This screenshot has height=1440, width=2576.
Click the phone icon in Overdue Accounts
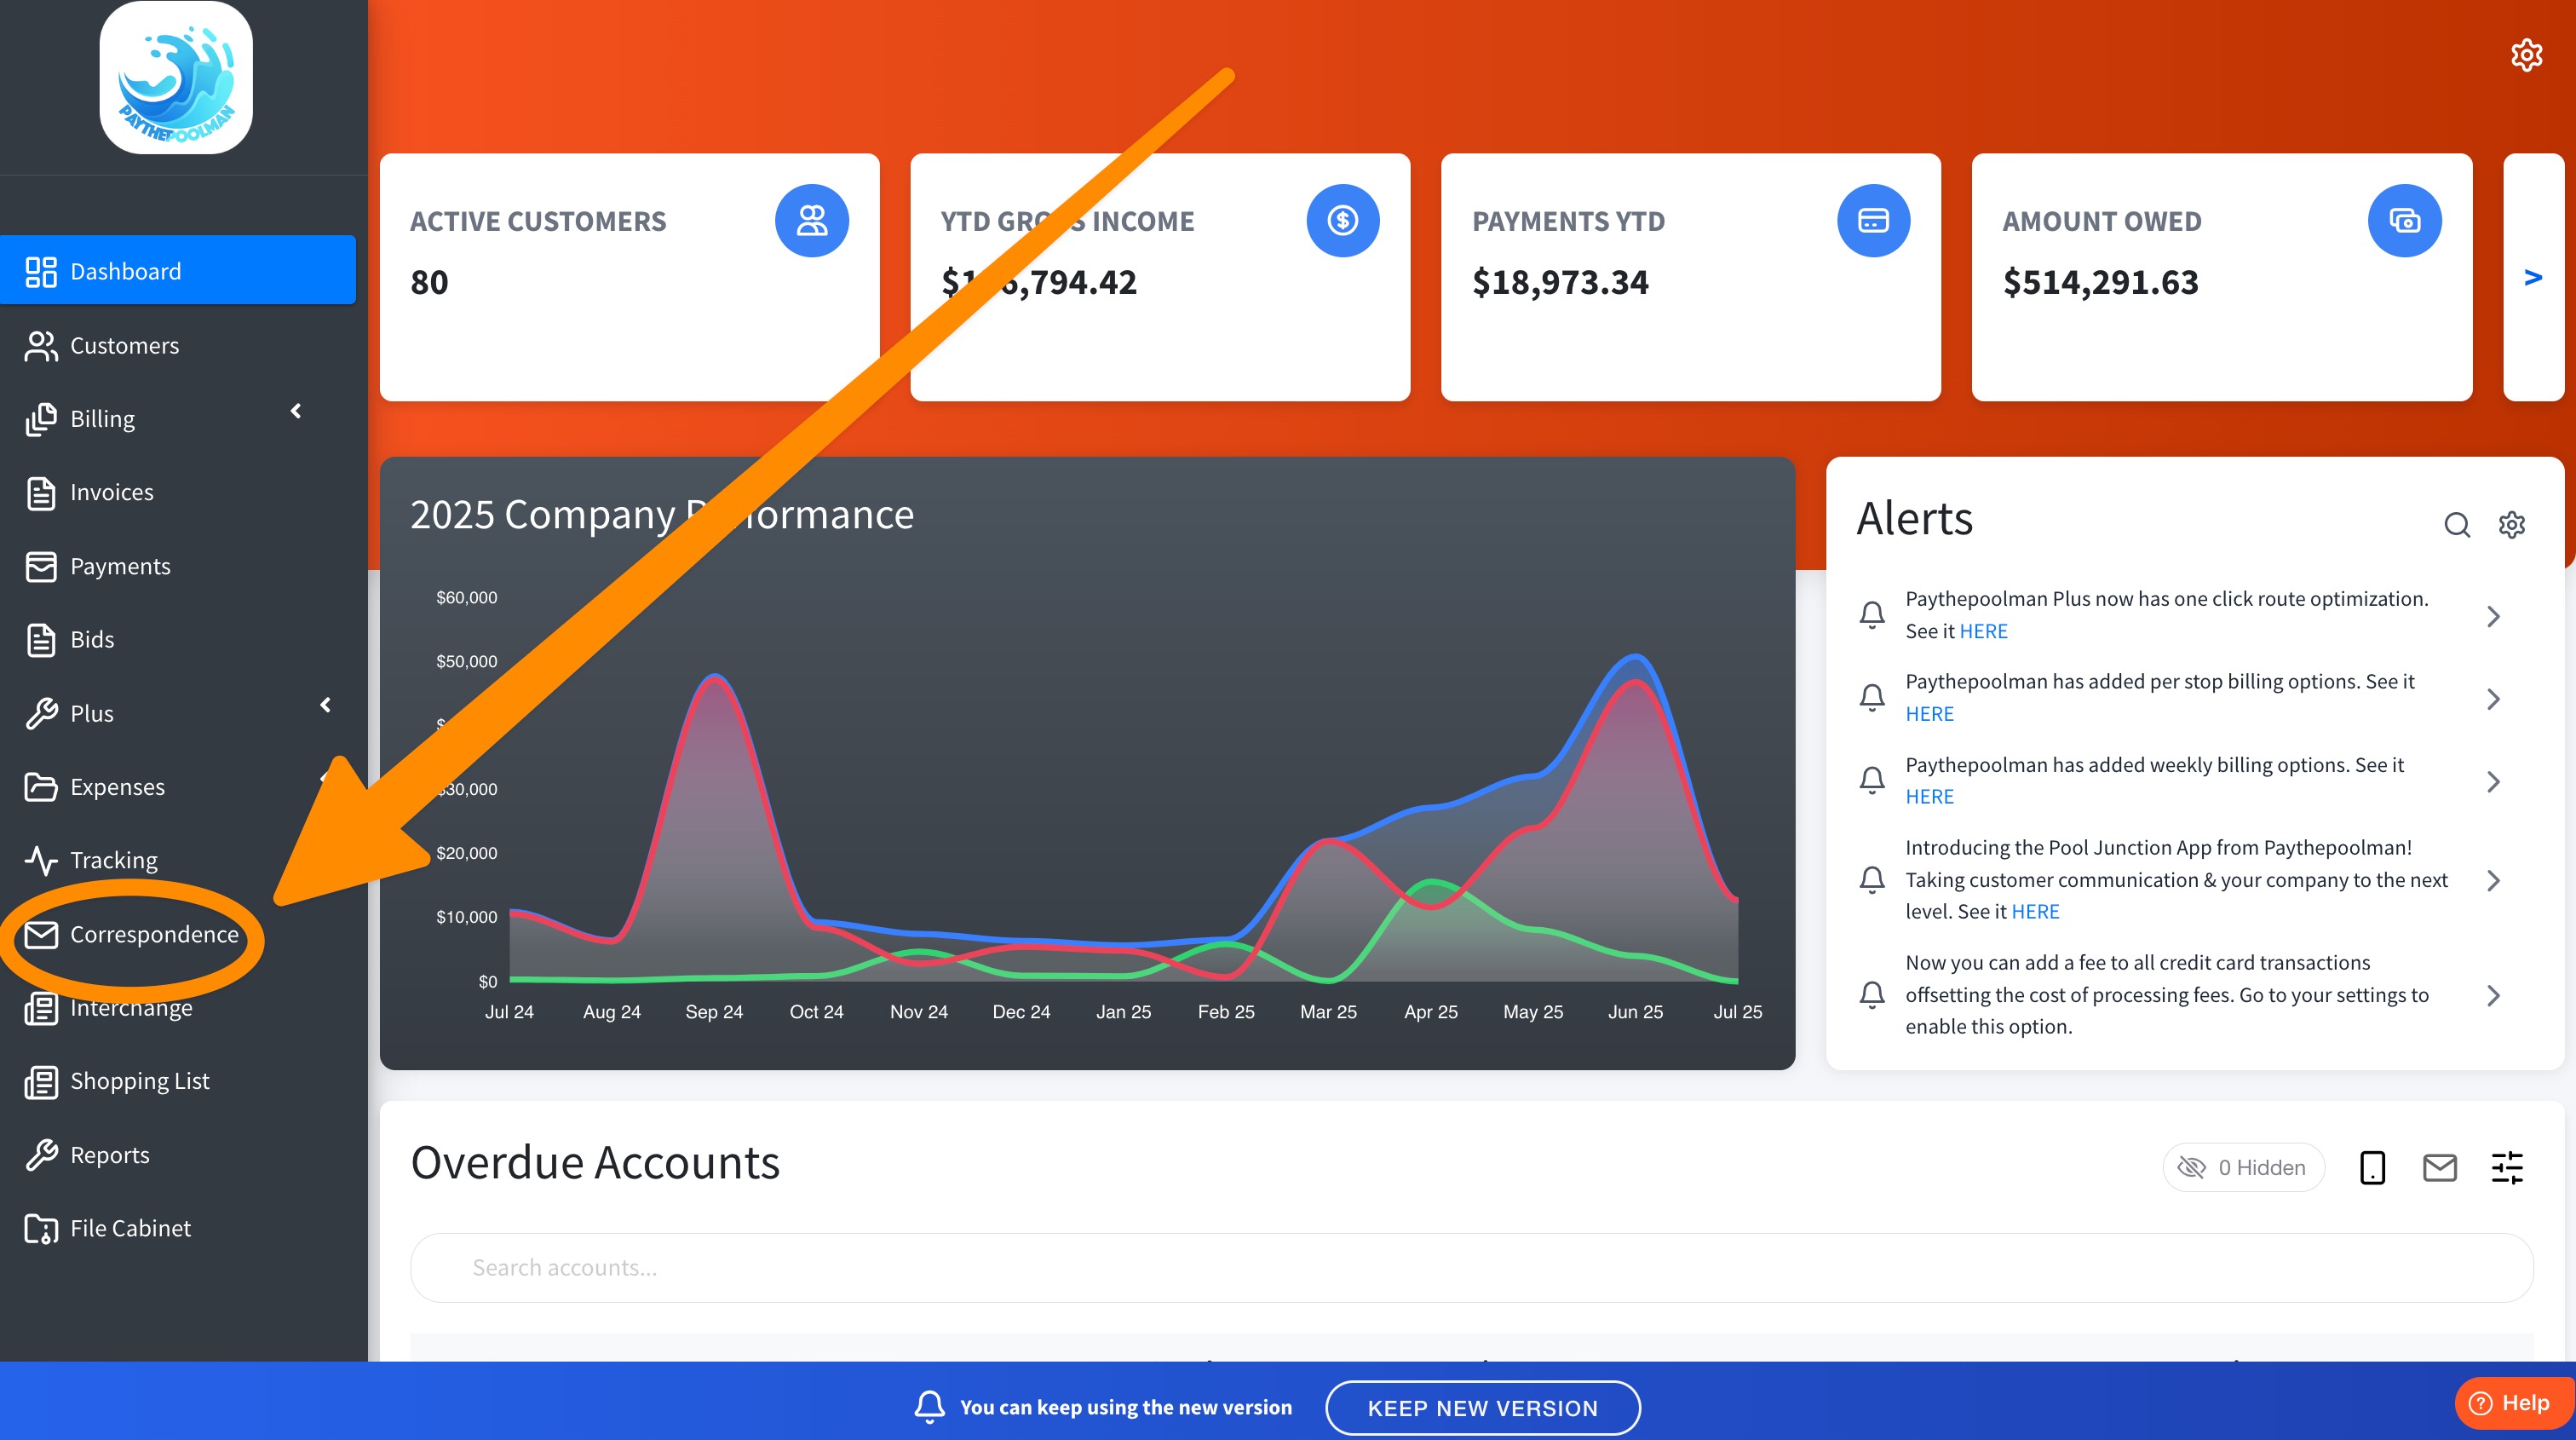click(x=2372, y=1167)
